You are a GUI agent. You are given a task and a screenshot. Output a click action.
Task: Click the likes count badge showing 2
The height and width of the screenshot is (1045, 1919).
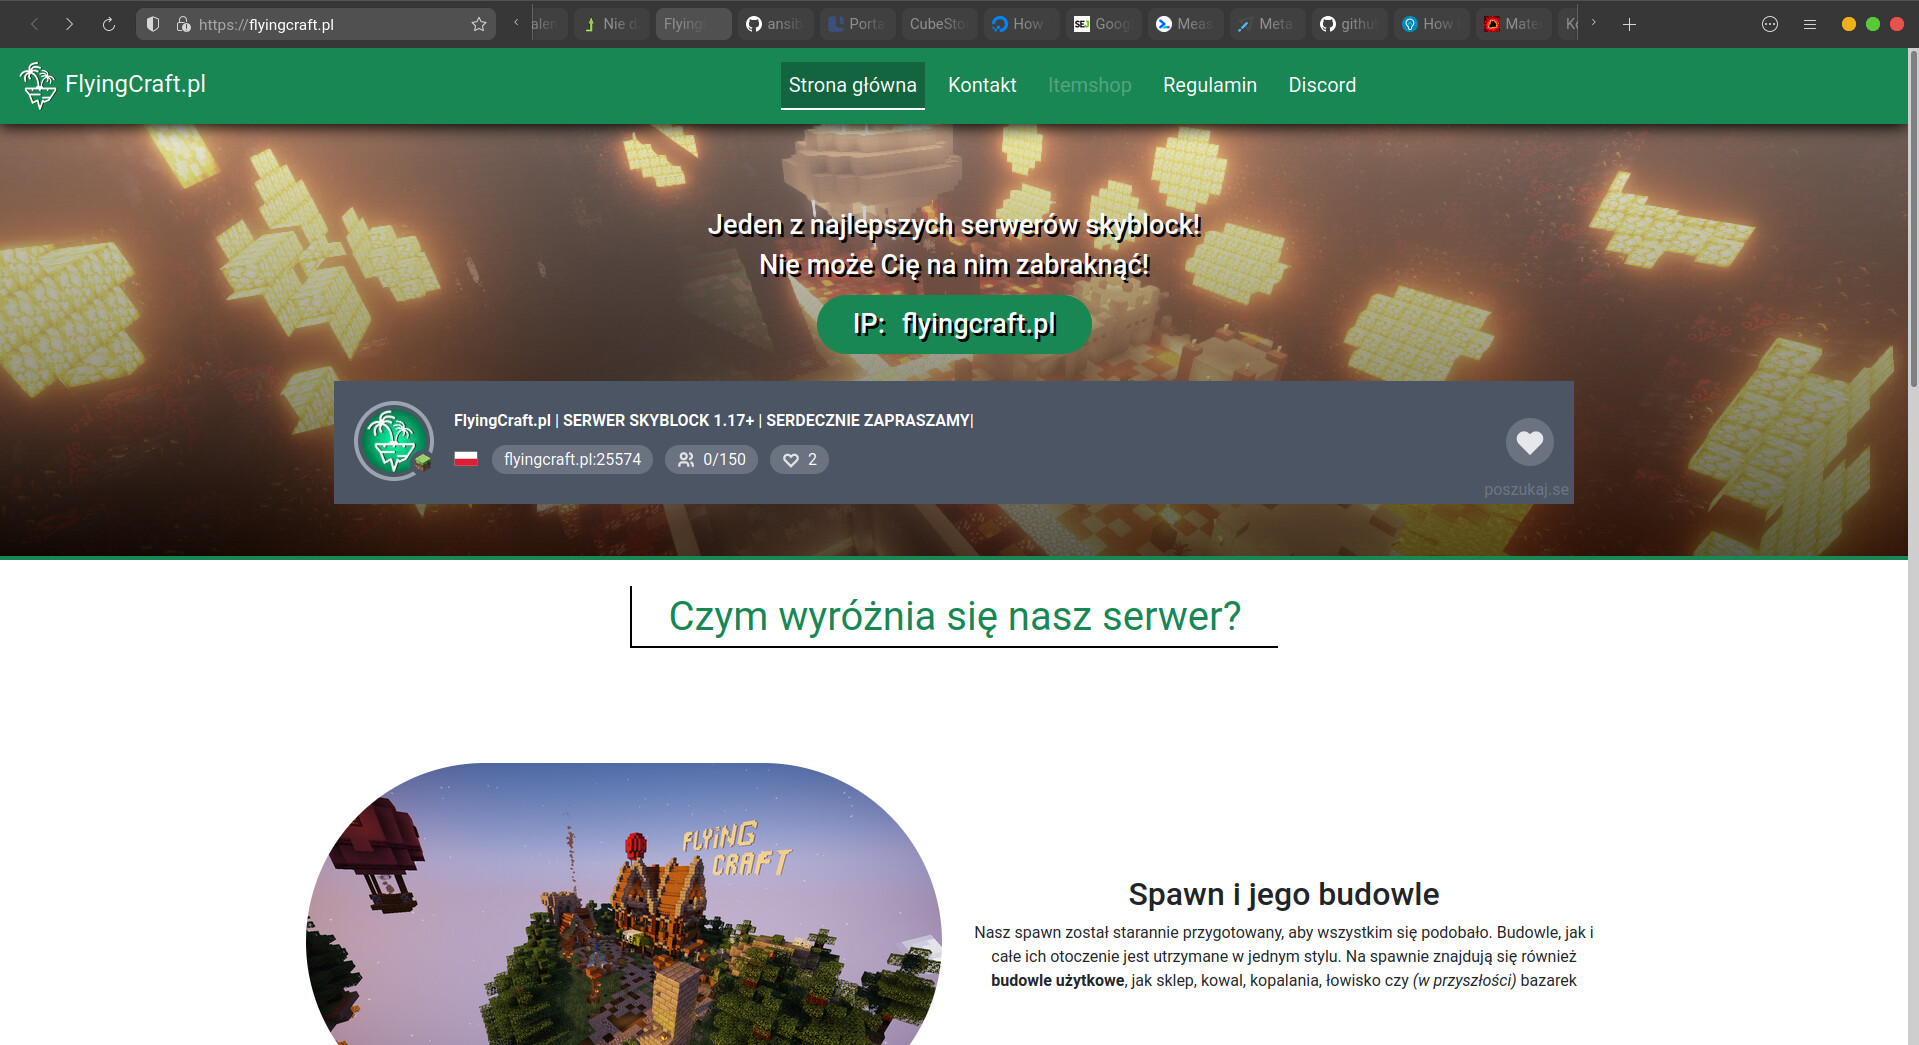(799, 460)
